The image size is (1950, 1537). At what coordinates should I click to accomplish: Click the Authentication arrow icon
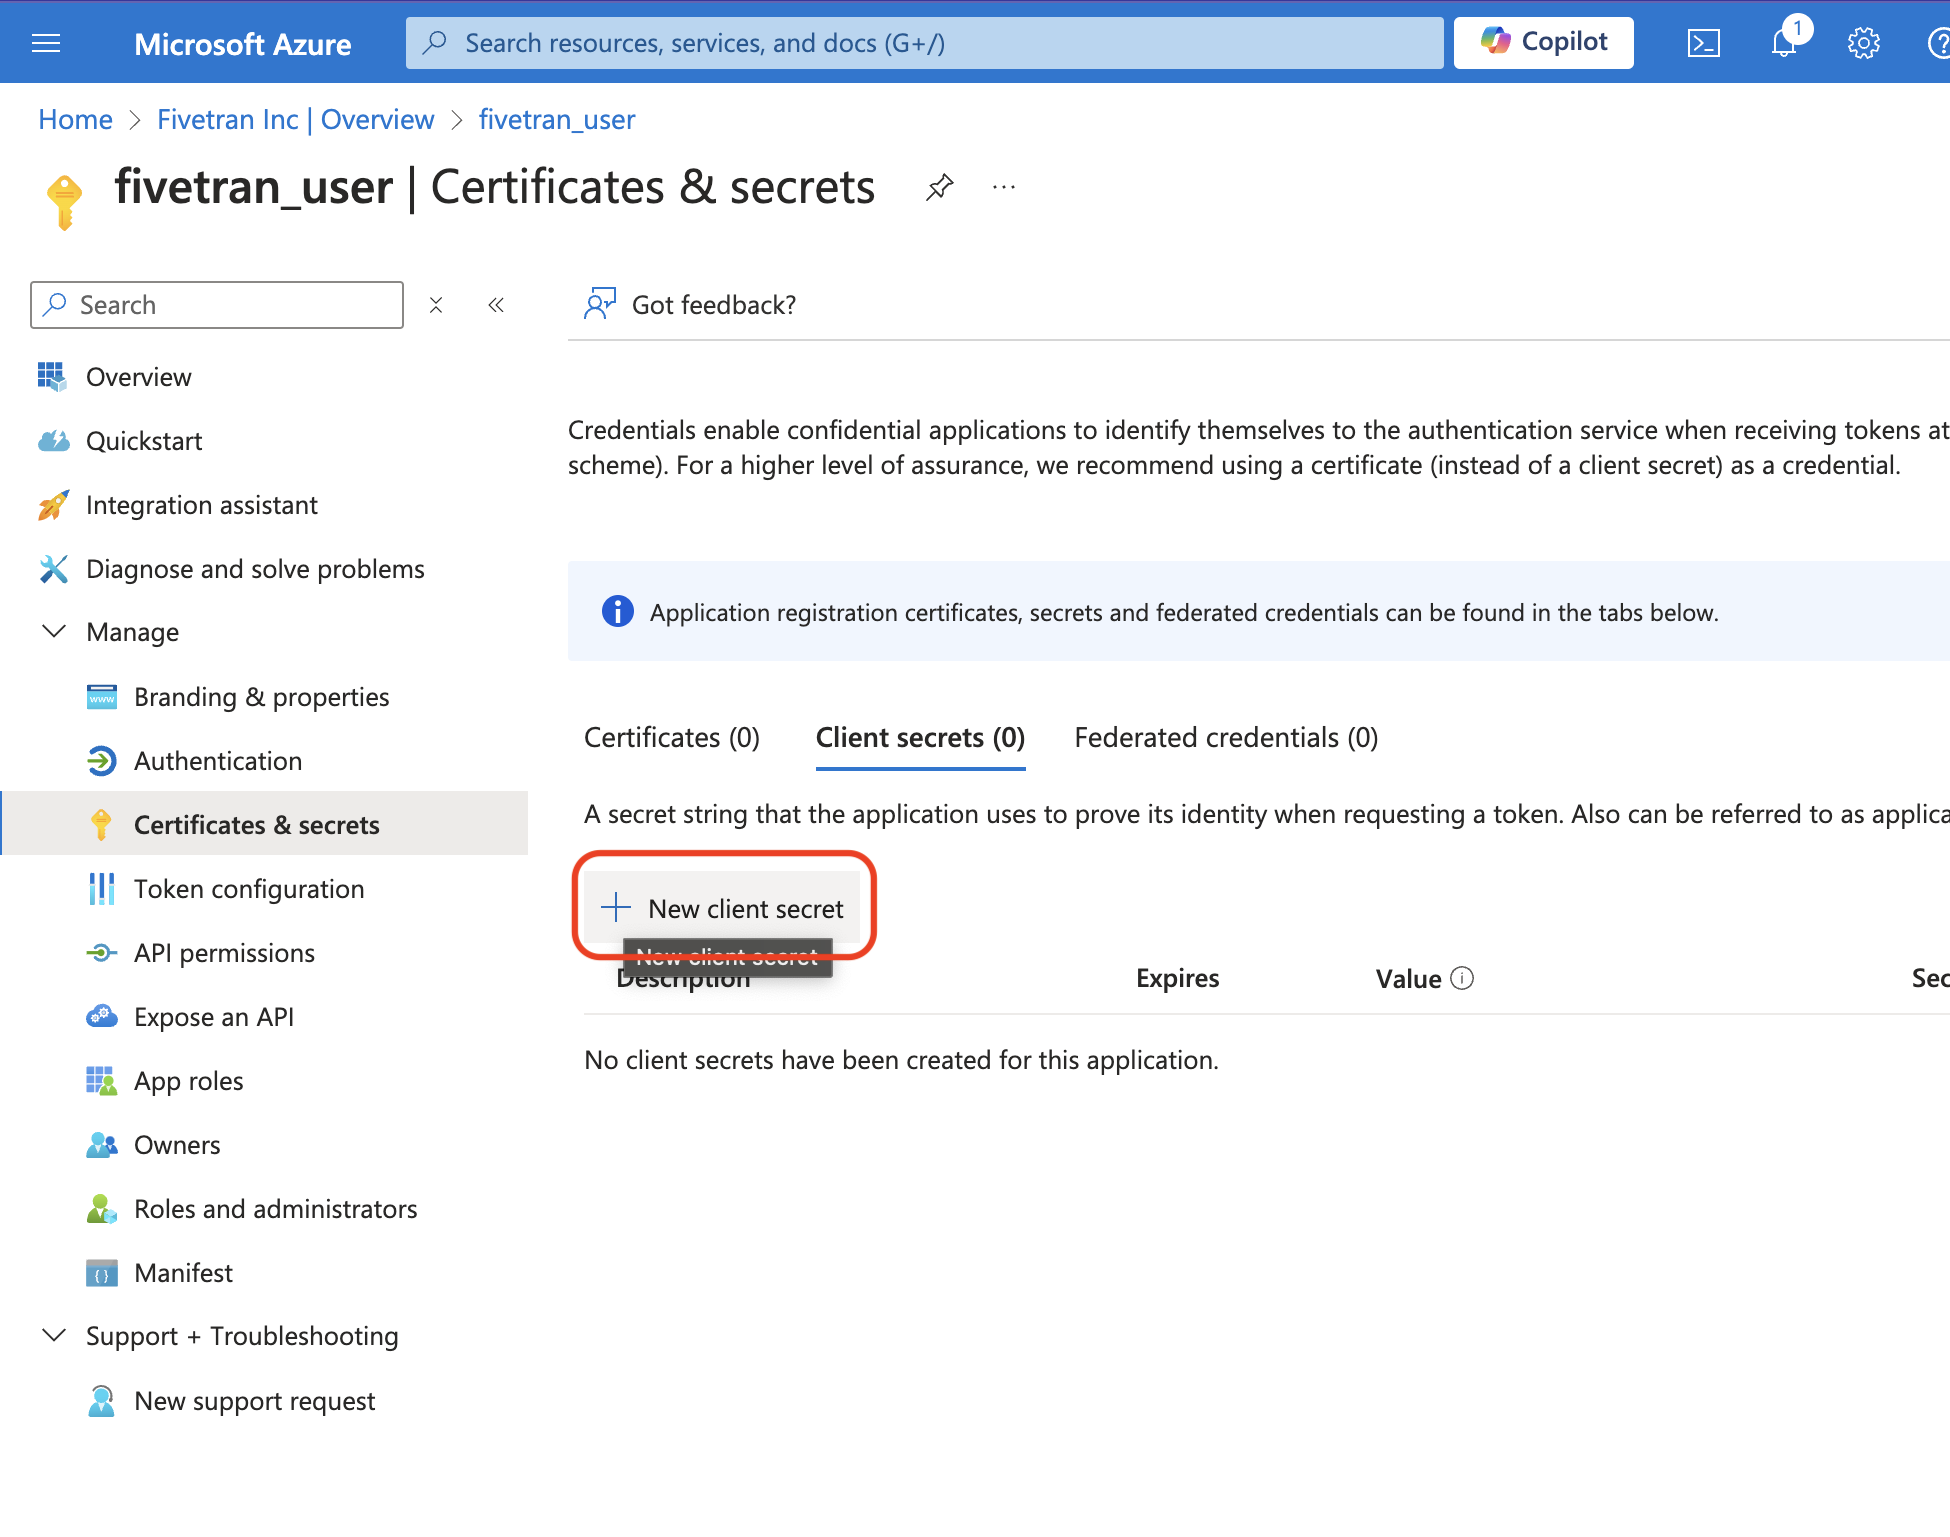point(101,761)
